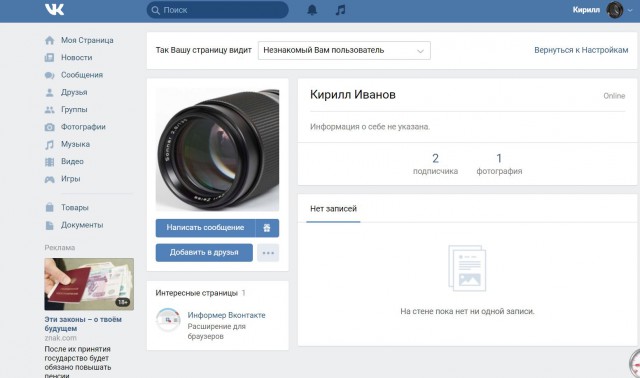
Task: Open Игры in sidebar
Action: pyautogui.click(x=71, y=179)
